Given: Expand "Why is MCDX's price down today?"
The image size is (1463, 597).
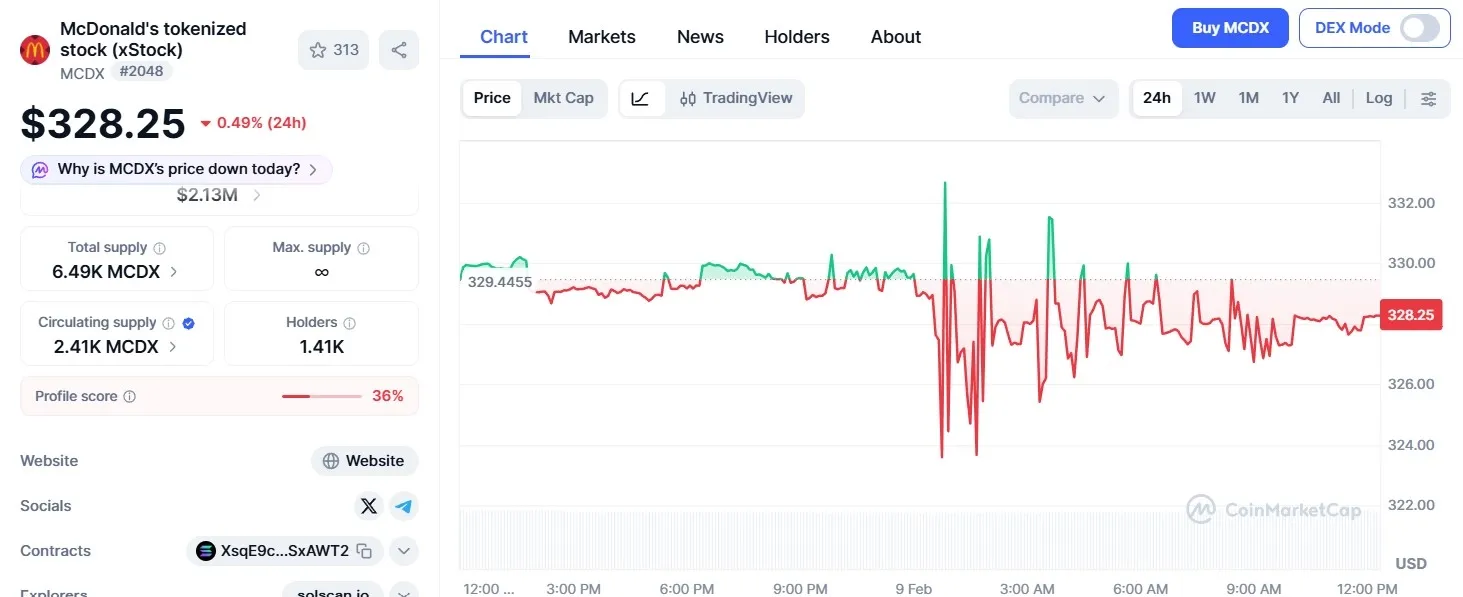Looking at the screenshot, I should 178,170.
